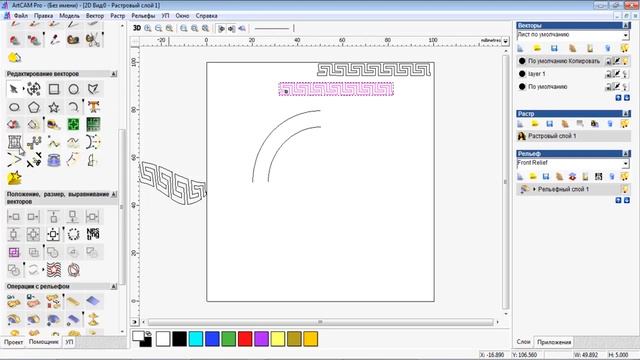Click the new layer icon in Relief panel

[x=520, y=176]
